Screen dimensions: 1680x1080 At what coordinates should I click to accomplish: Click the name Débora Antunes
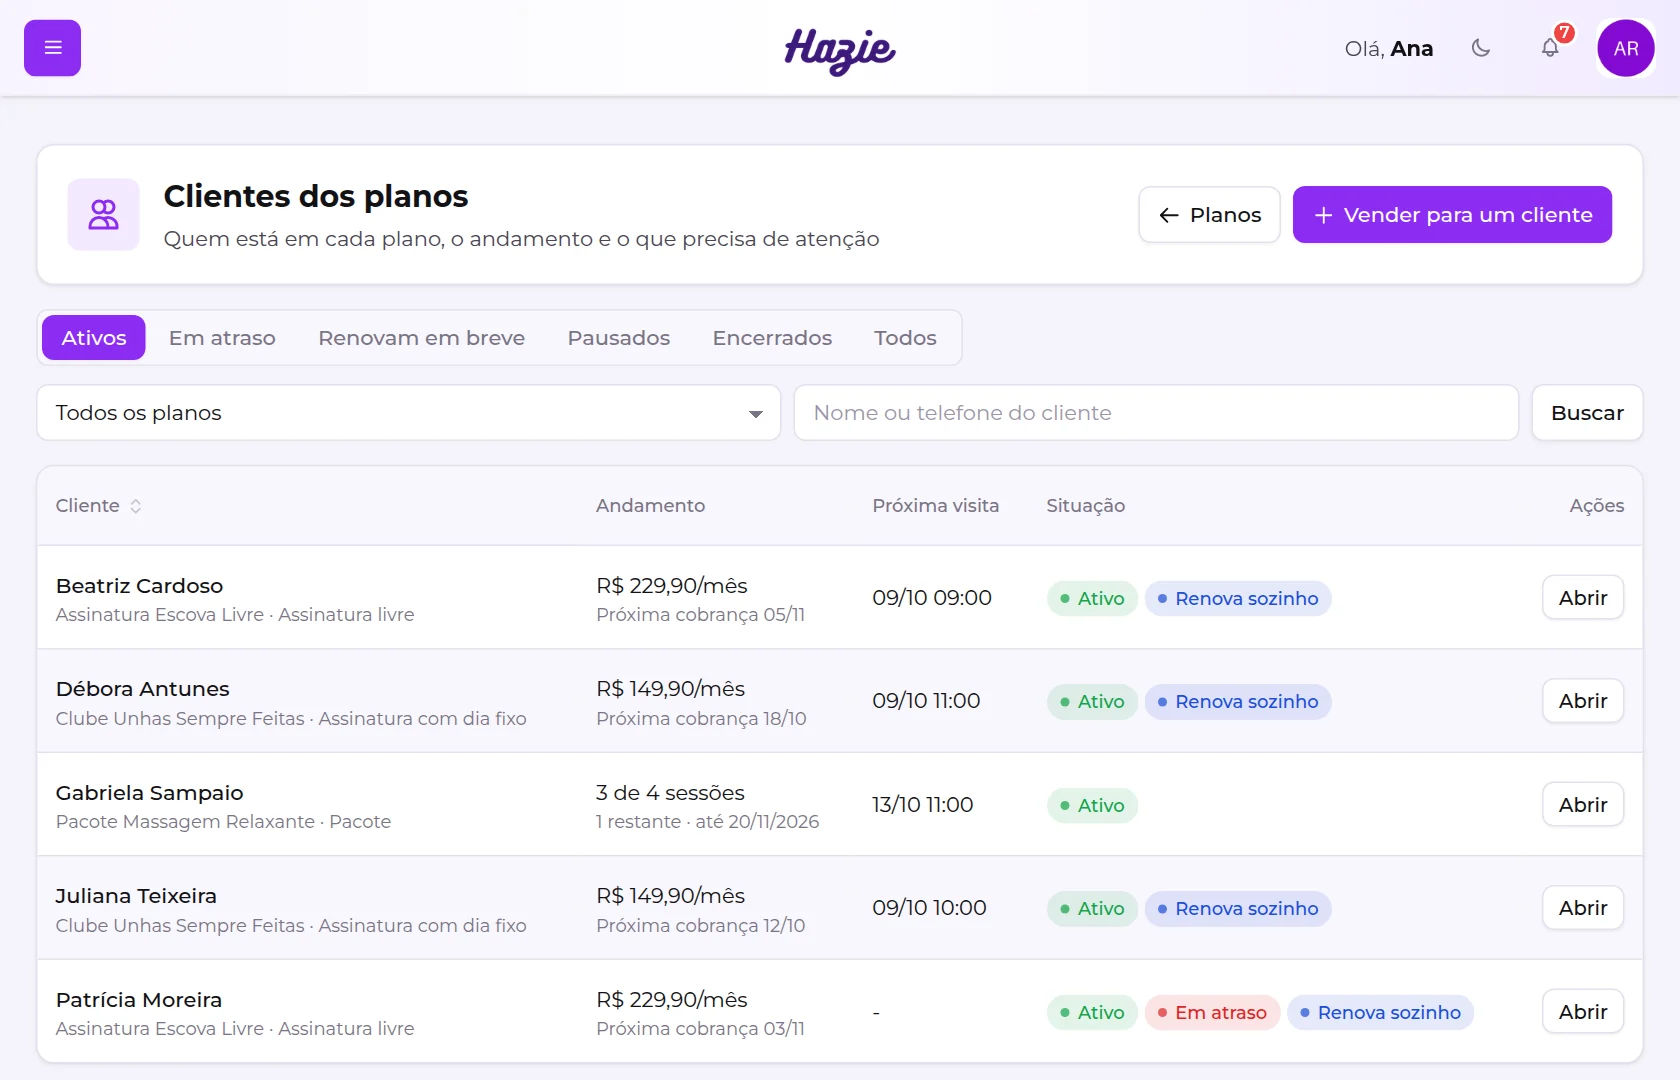(142, 689)
